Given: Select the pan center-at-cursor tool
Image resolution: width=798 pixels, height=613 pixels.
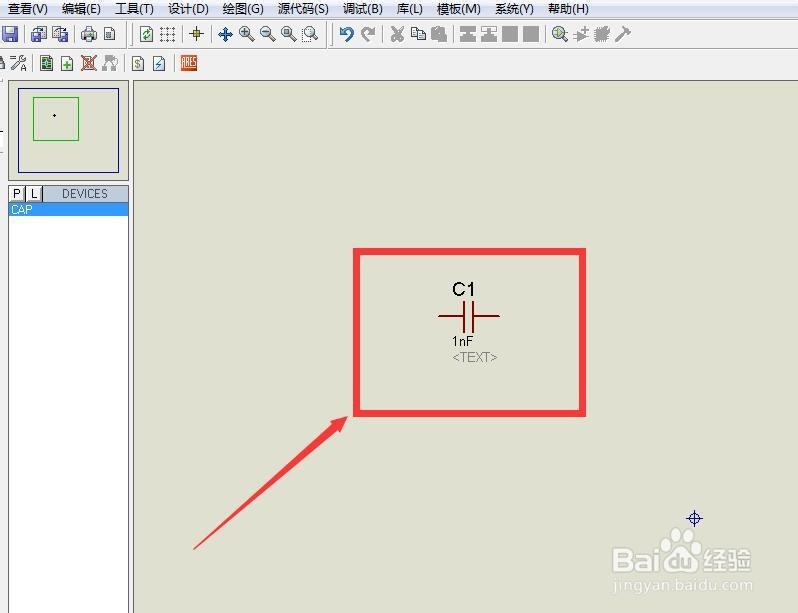Looking at the screenshot, I should [x=225, y=35].
